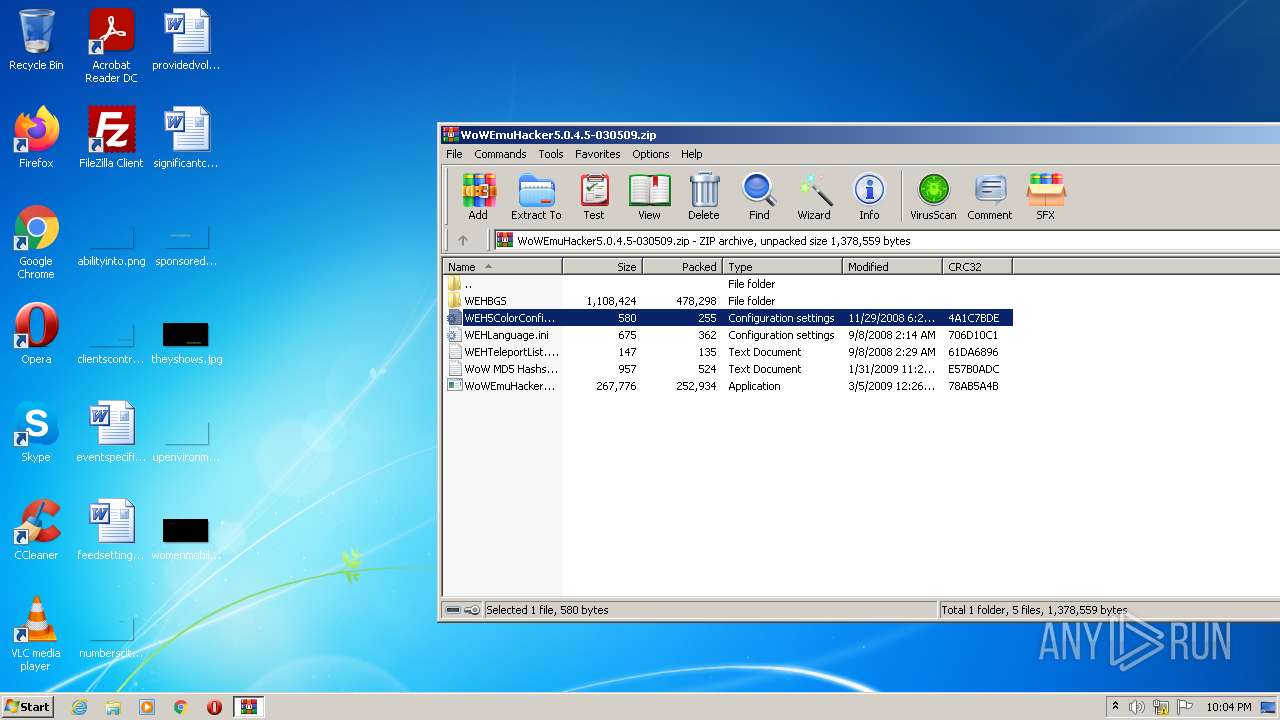Click the clock showing 10:04 PM
Image resolution: width=1280 pixels, height=720 pixels.
coord(1229,707)
